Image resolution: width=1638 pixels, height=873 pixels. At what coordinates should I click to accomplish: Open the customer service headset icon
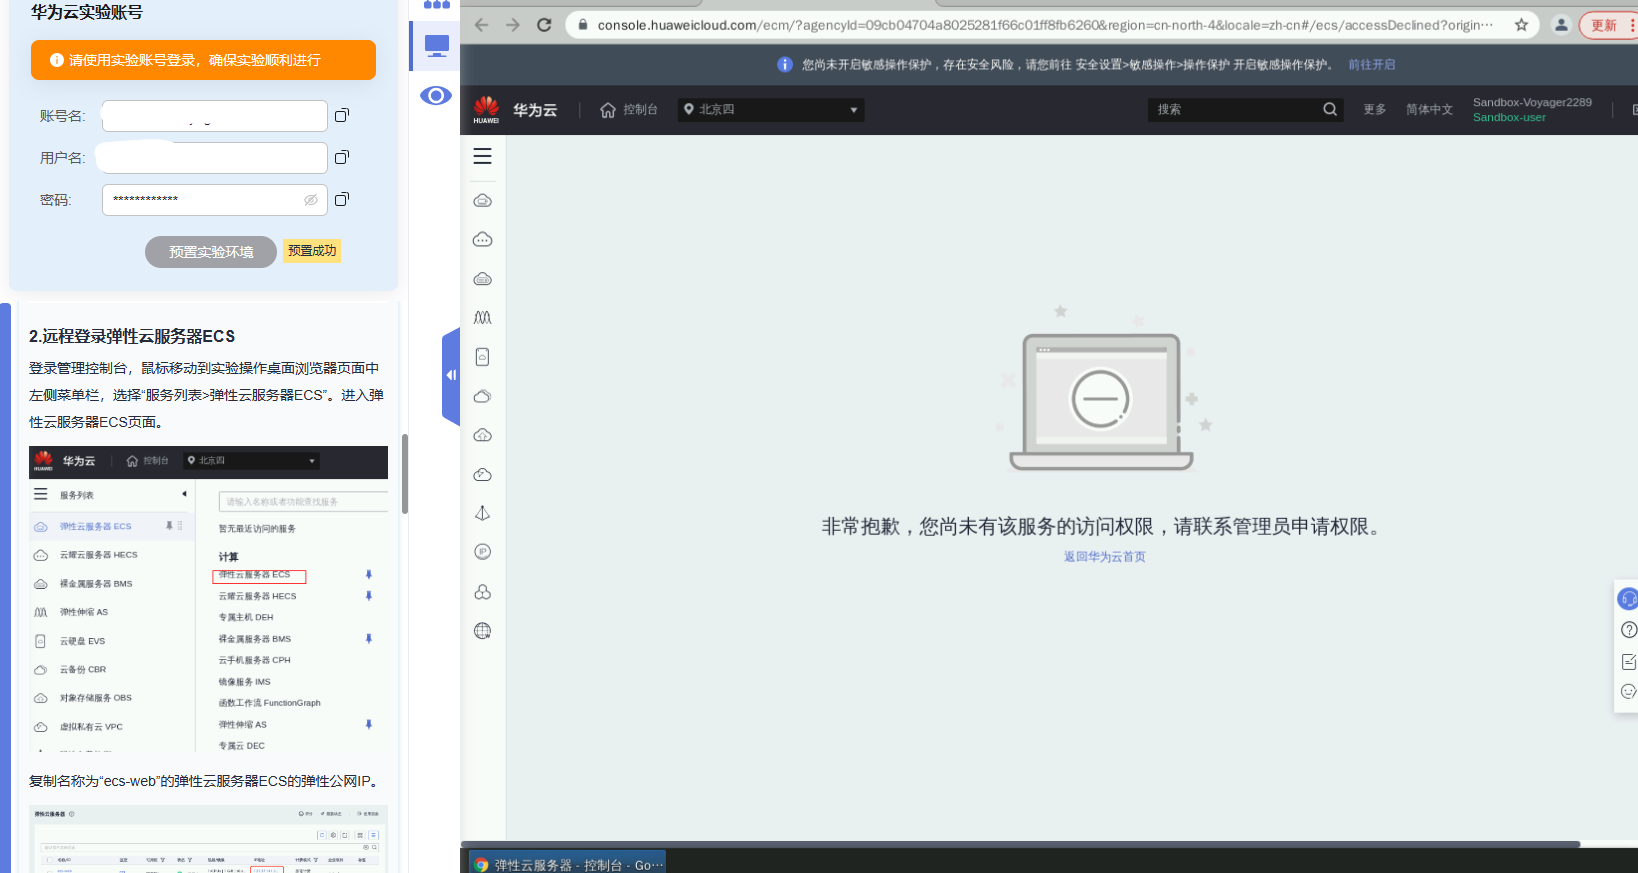pyautogui.click(x=1628, y=598)
